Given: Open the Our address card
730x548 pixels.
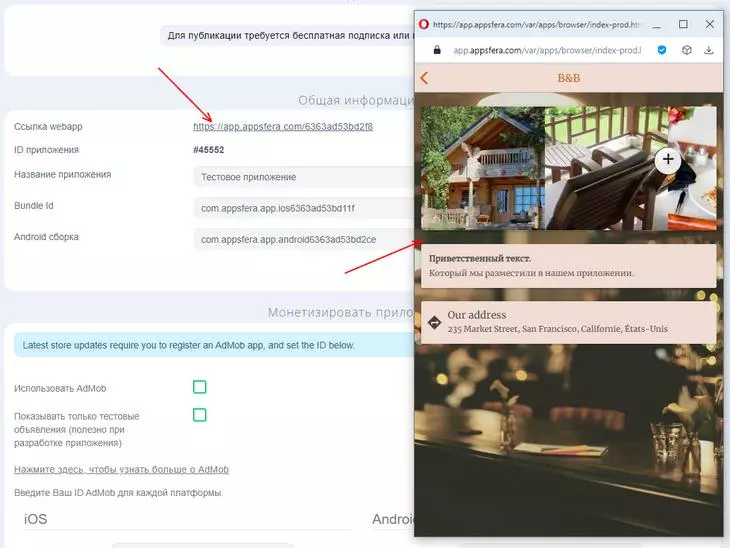Looking at the screenshot, I should coord(568,322).
